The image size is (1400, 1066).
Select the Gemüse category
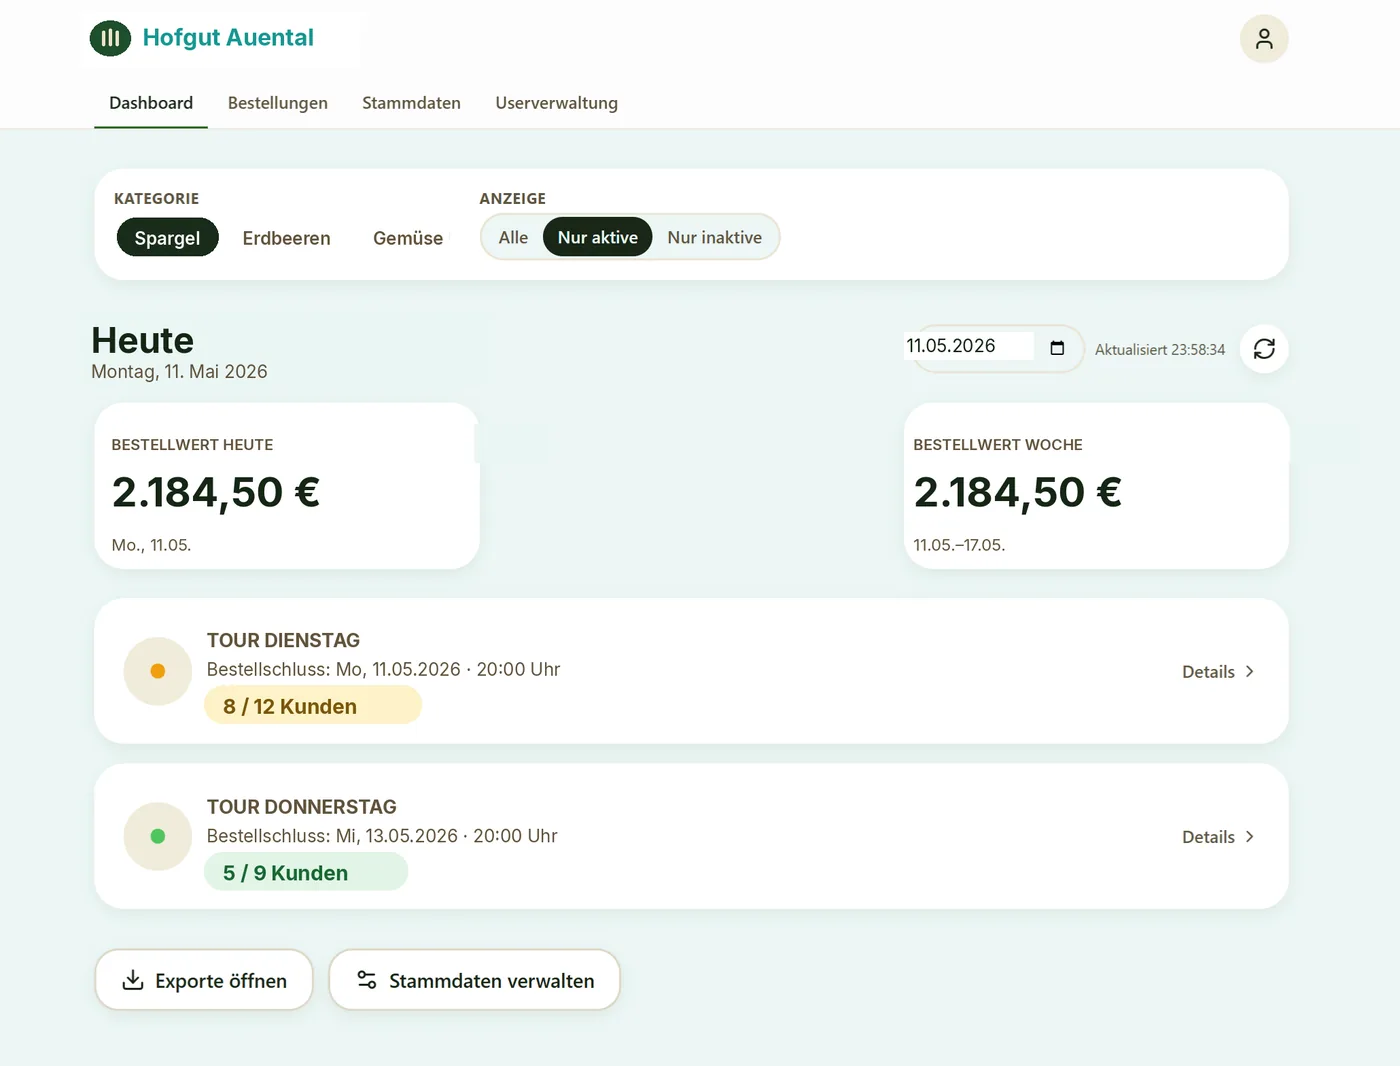pyautogui.click(x=408, y=237)
